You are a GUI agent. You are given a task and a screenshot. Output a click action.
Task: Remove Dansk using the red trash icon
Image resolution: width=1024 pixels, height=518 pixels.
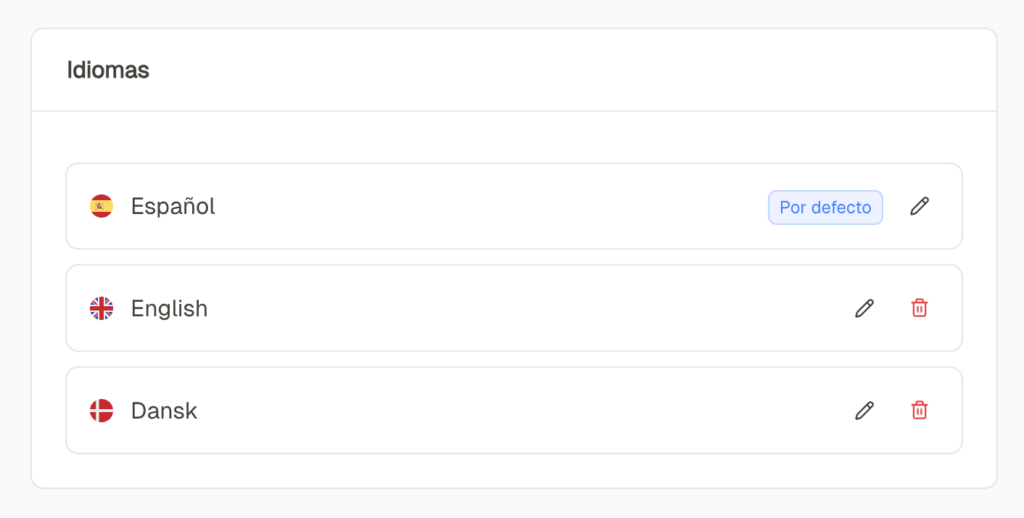pos(919,411)
